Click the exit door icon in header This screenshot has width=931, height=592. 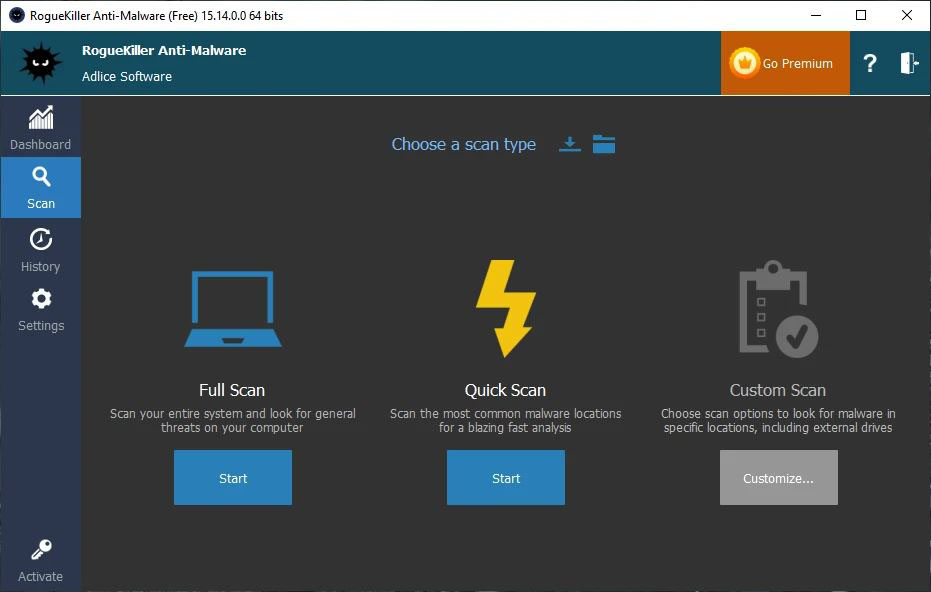tap(909, 63)
